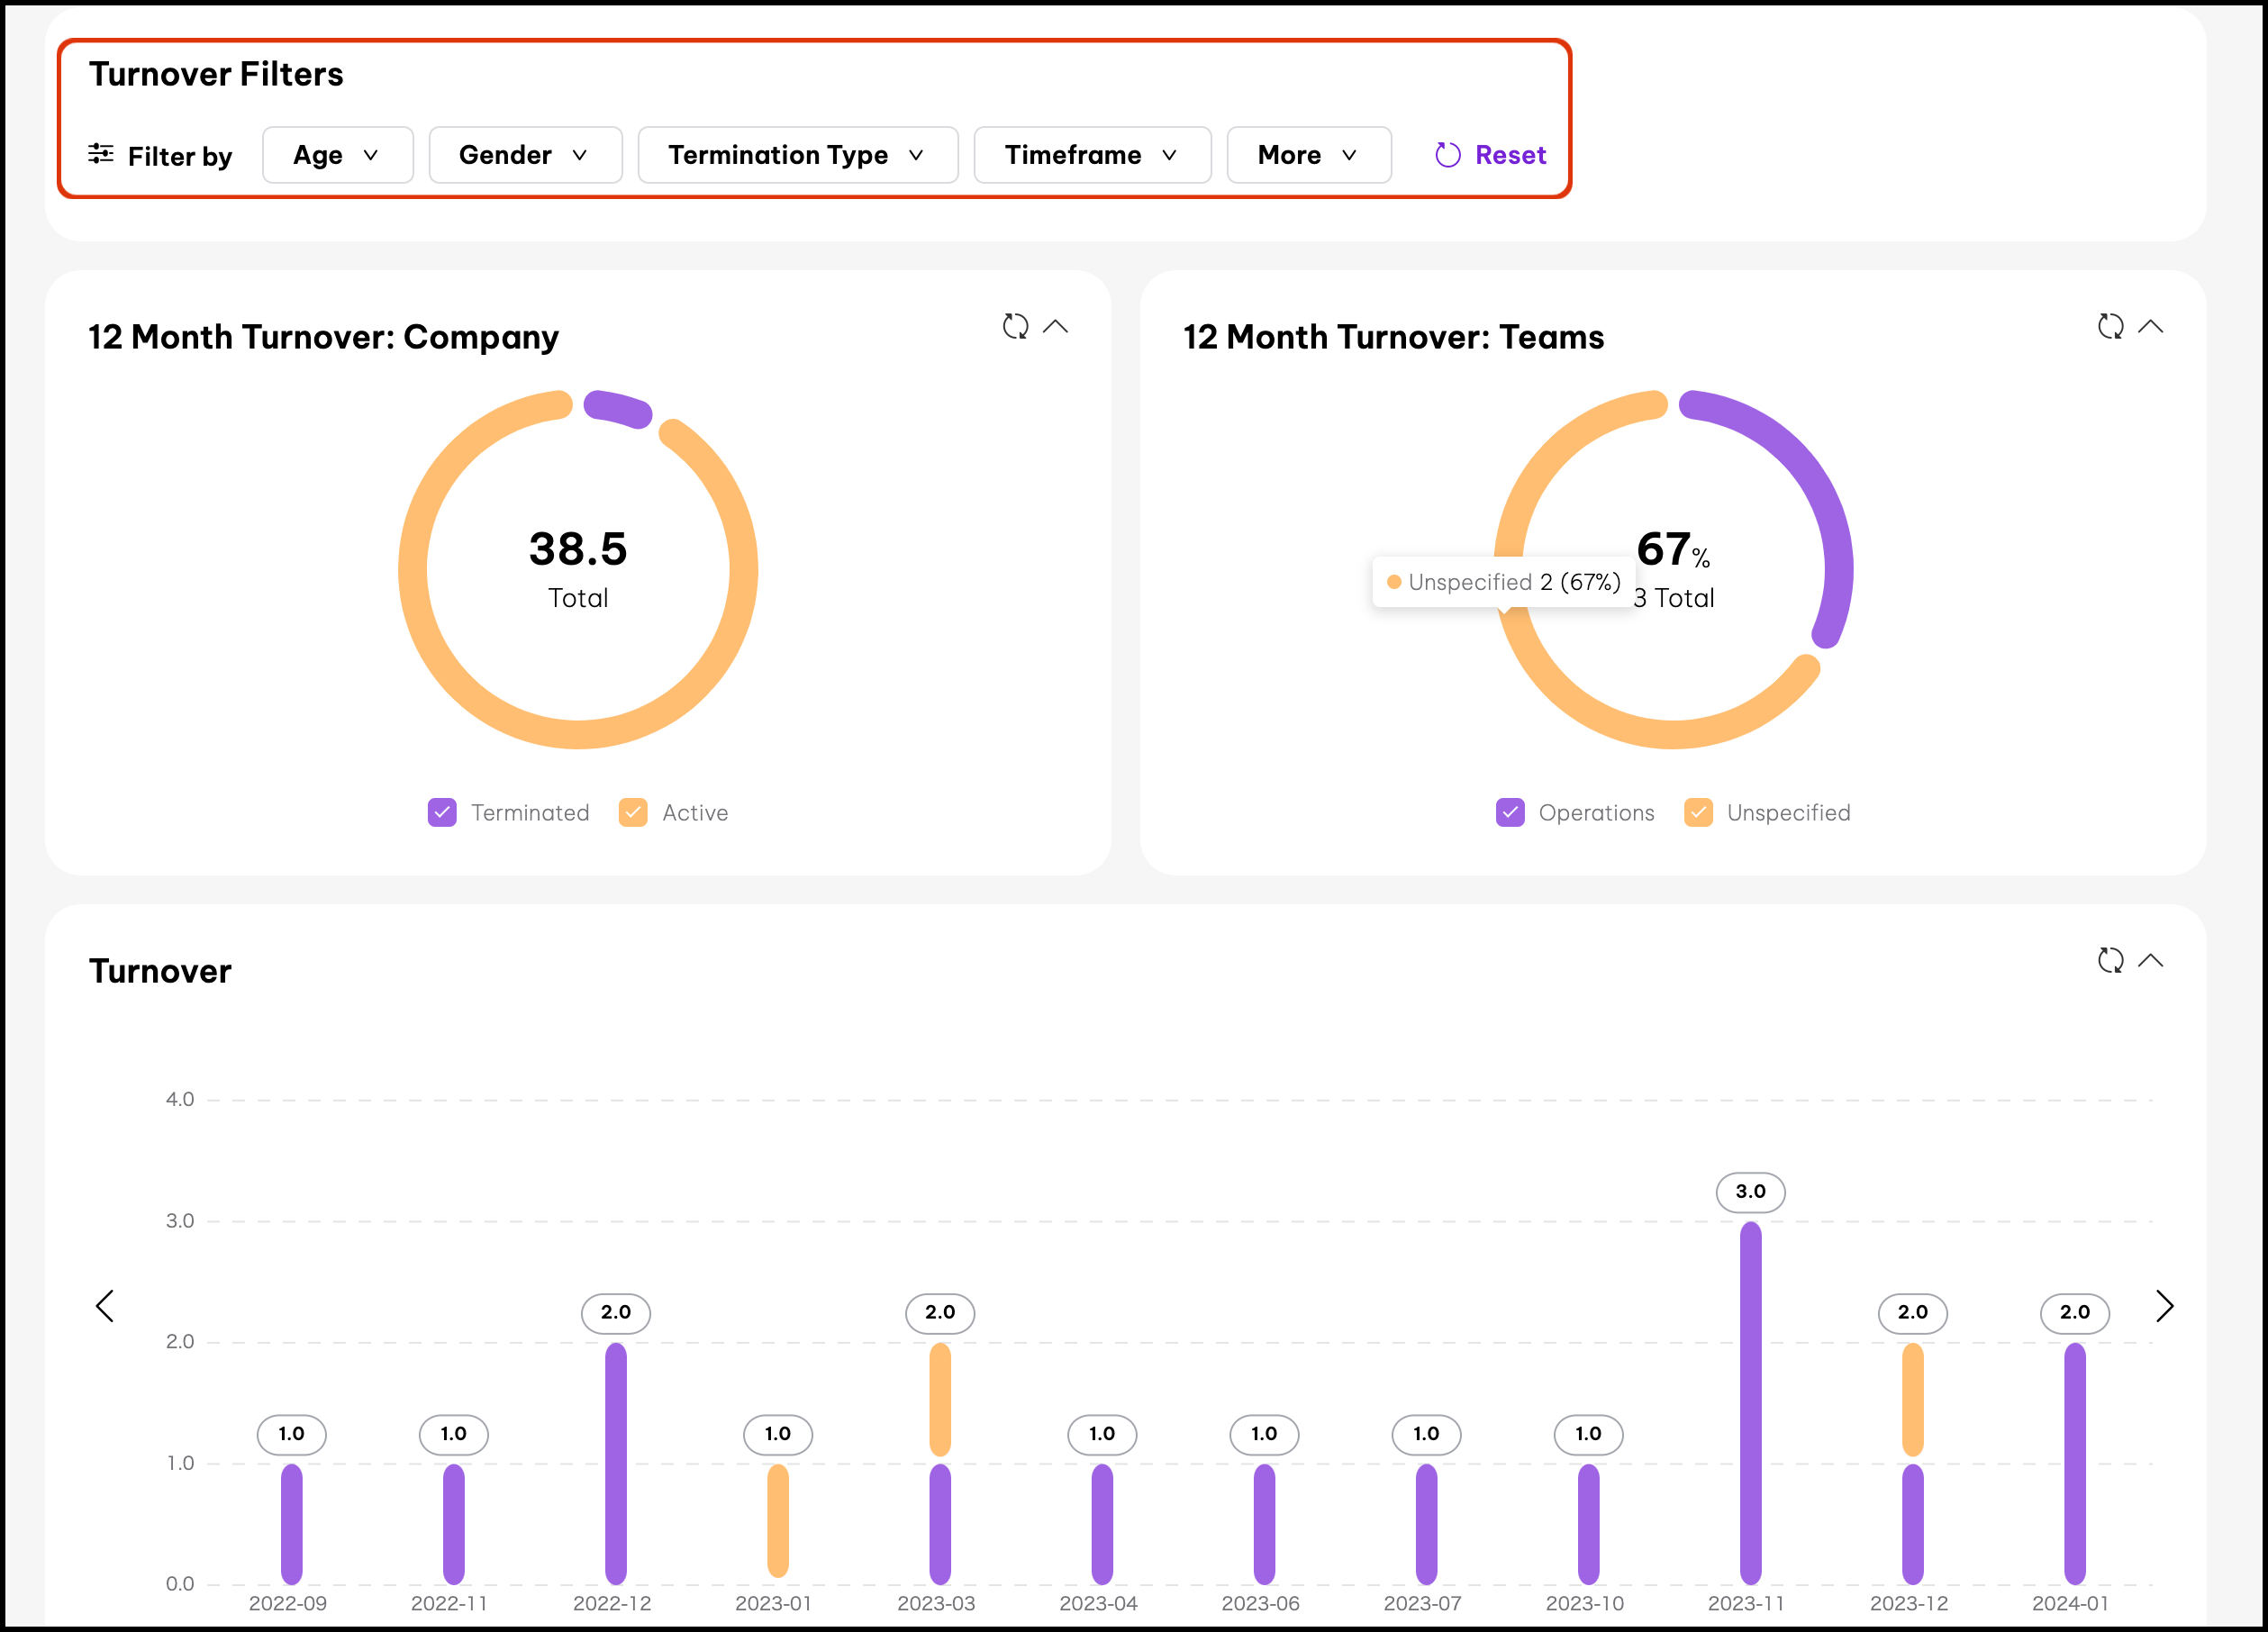Open the Age filter dropdown
The height and width of the screenshot is (1632, 2268).
point(337,155)
